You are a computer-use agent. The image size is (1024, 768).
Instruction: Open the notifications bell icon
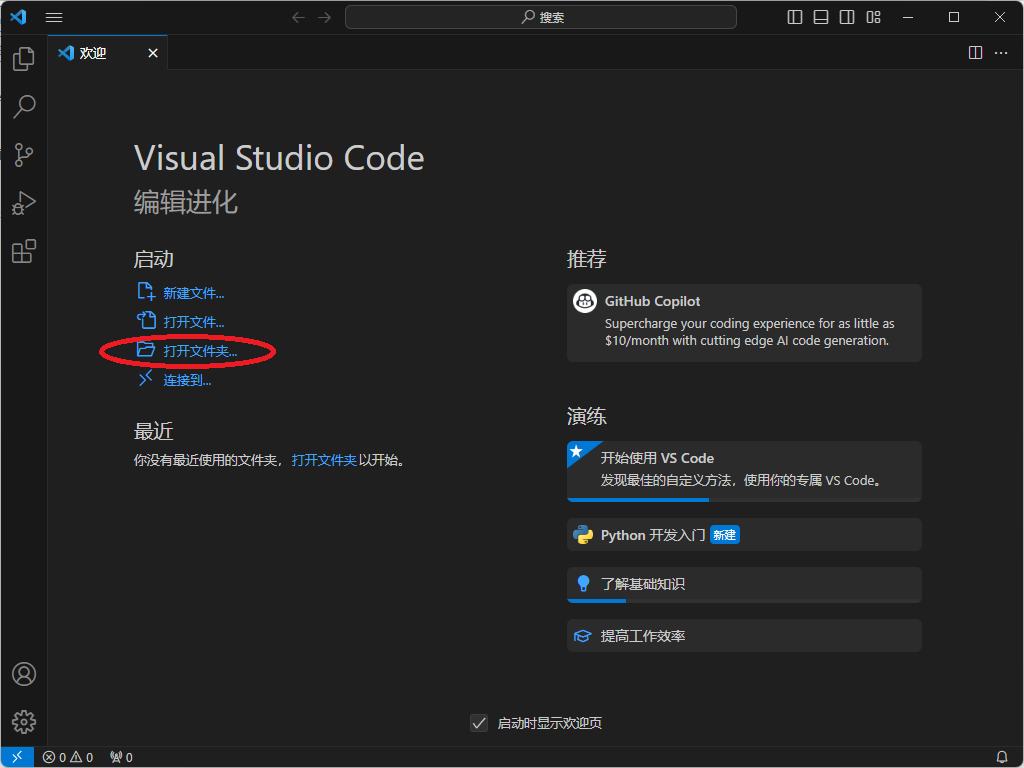pos(1002,758)
